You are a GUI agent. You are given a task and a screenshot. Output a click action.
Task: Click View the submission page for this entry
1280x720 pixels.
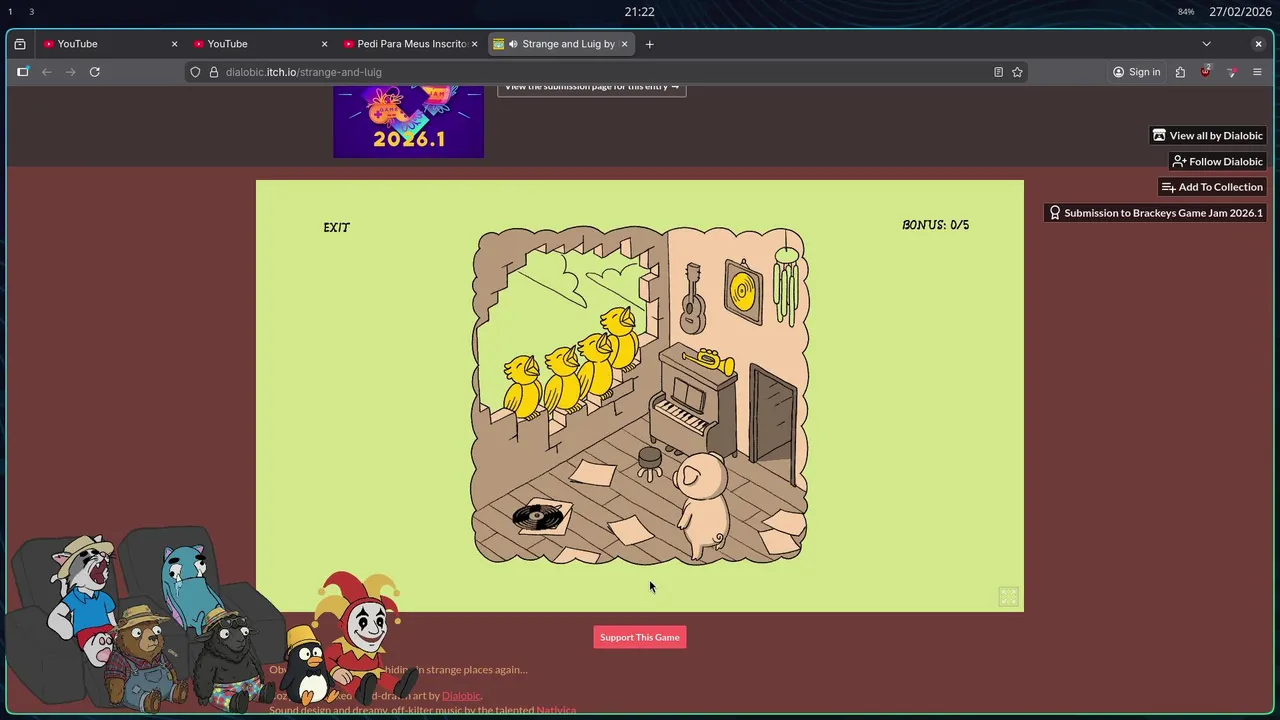click(x=591, y=89)
